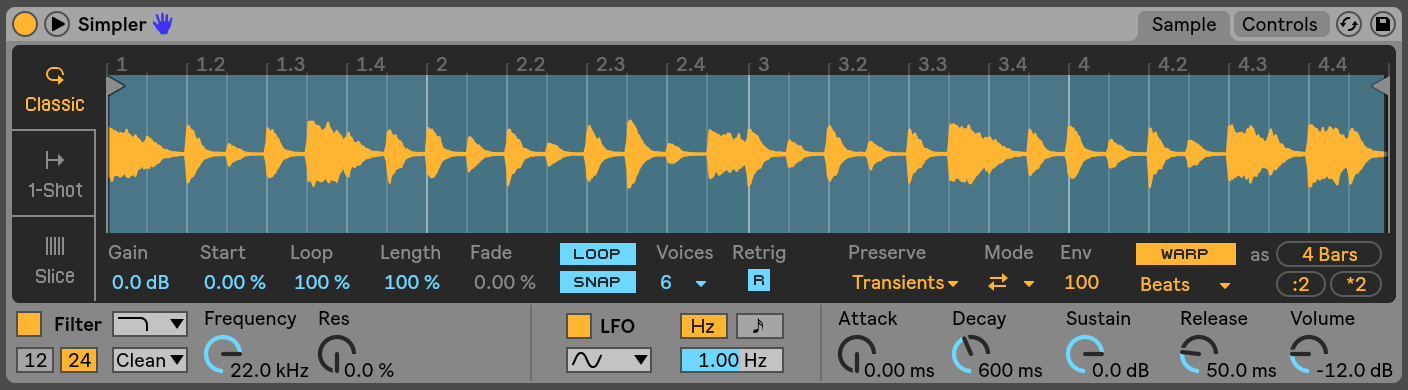Image resolution: width=1408 pixels, height=390 pixels.
Task: Save the preset with the disk icon
Action: point(1382,24)
